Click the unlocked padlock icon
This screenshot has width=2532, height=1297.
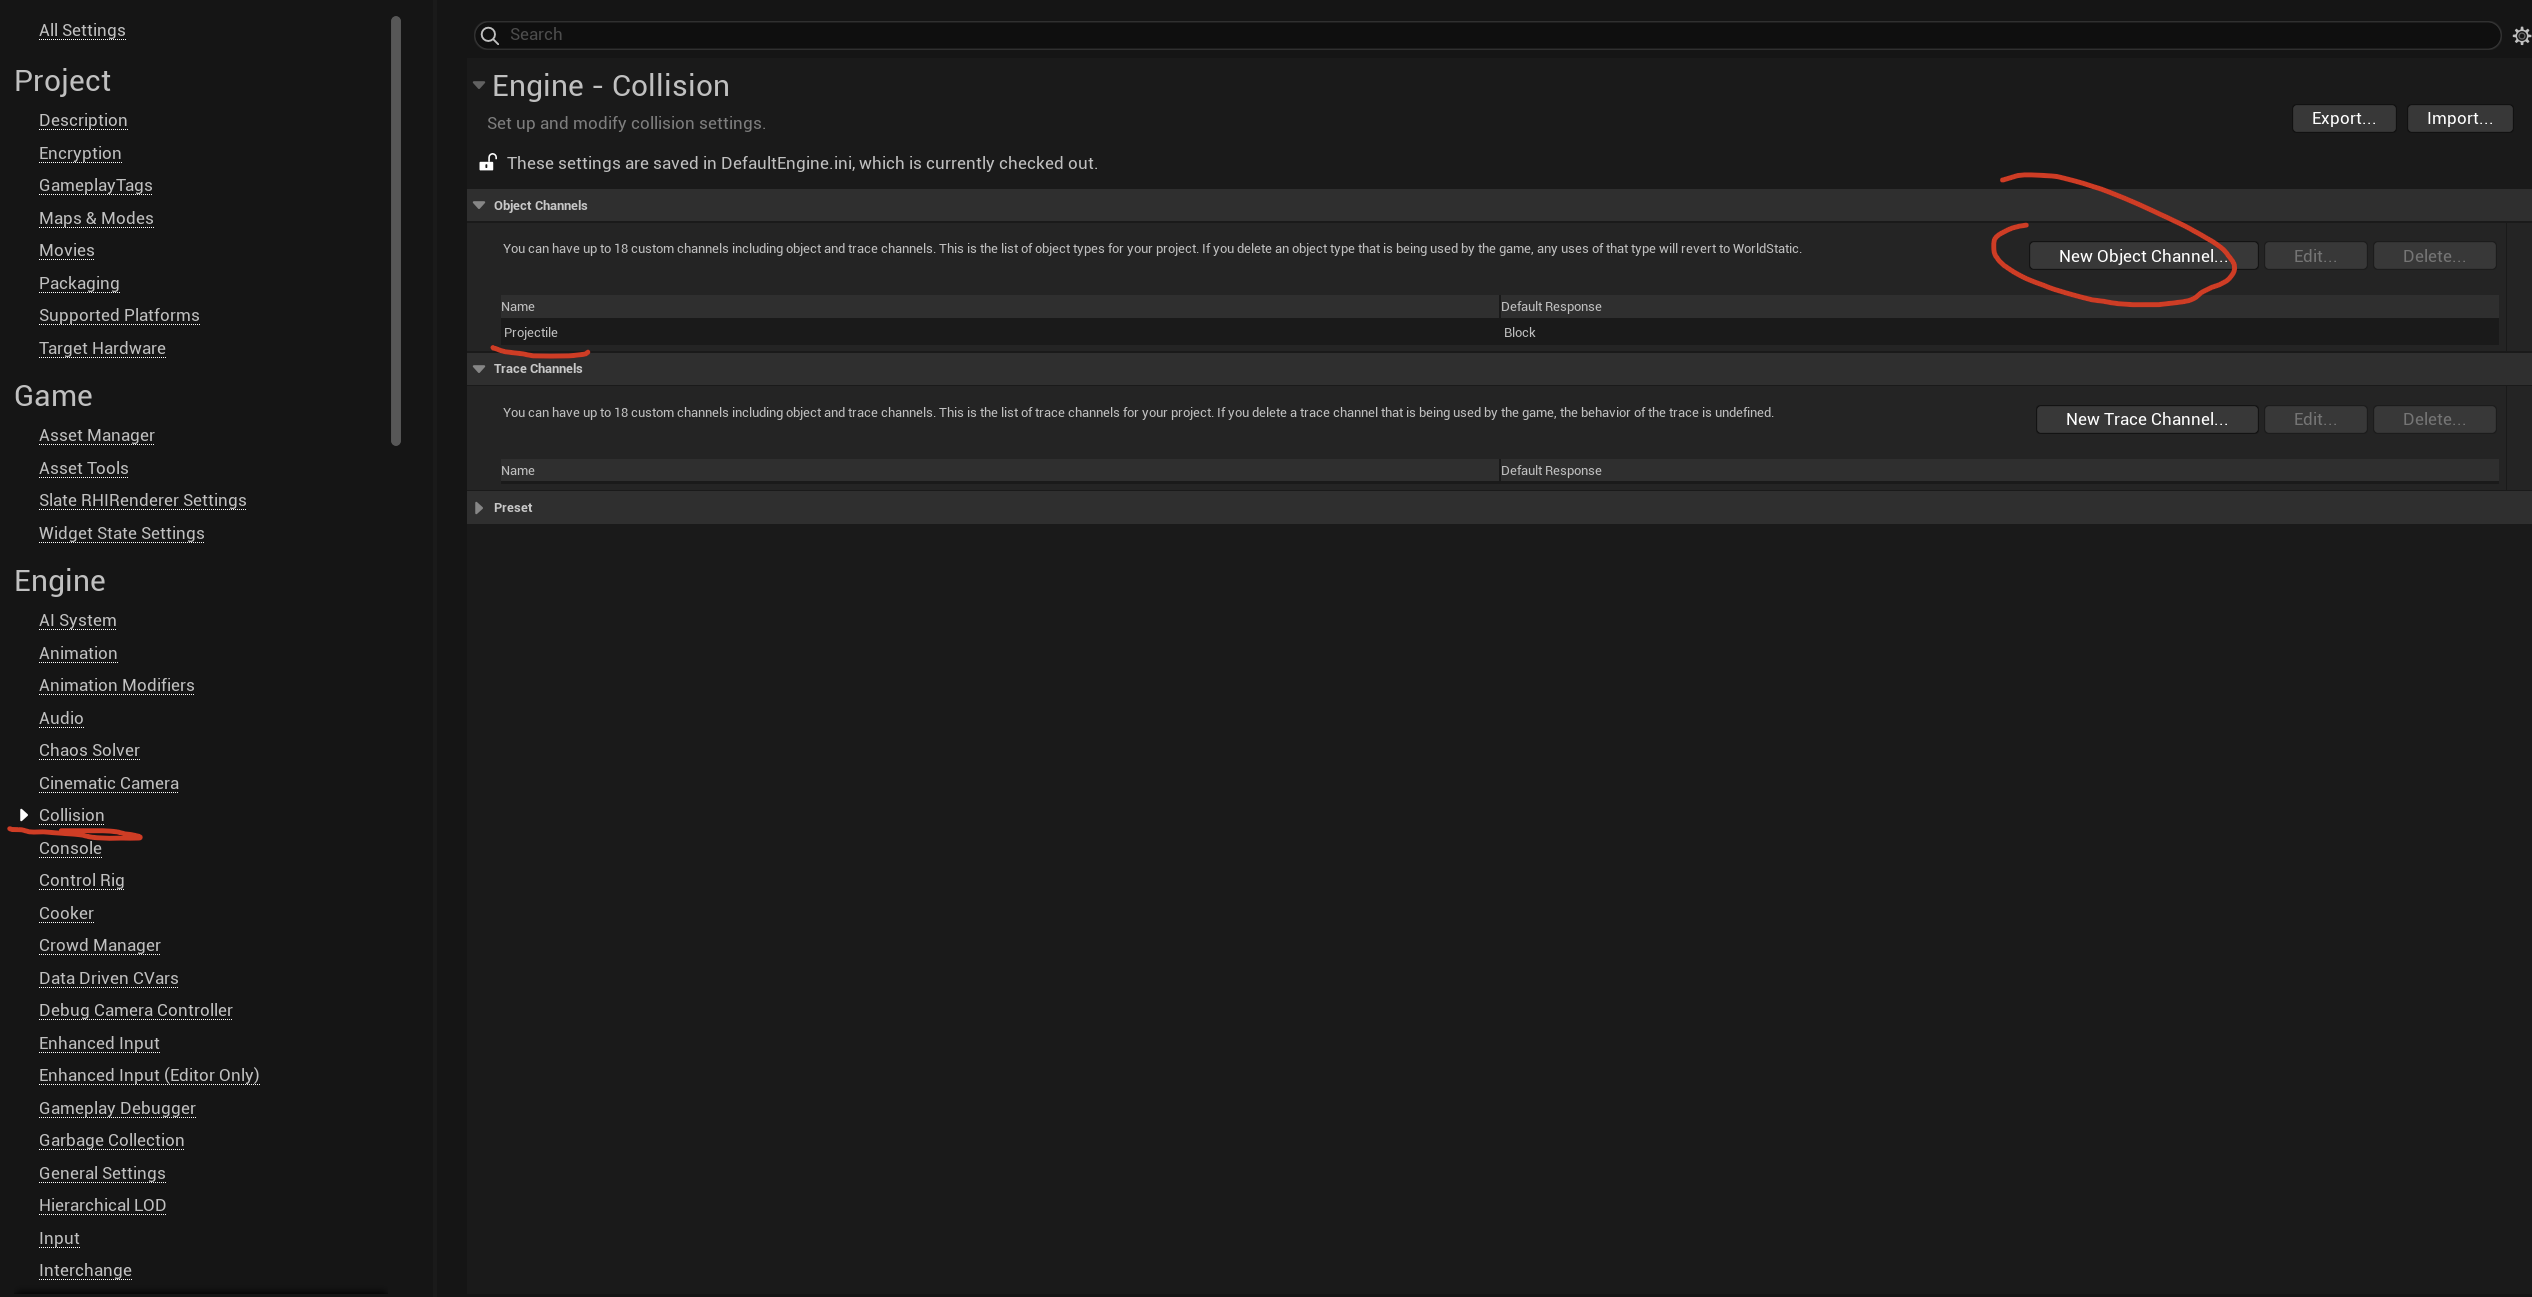[488, 162]
